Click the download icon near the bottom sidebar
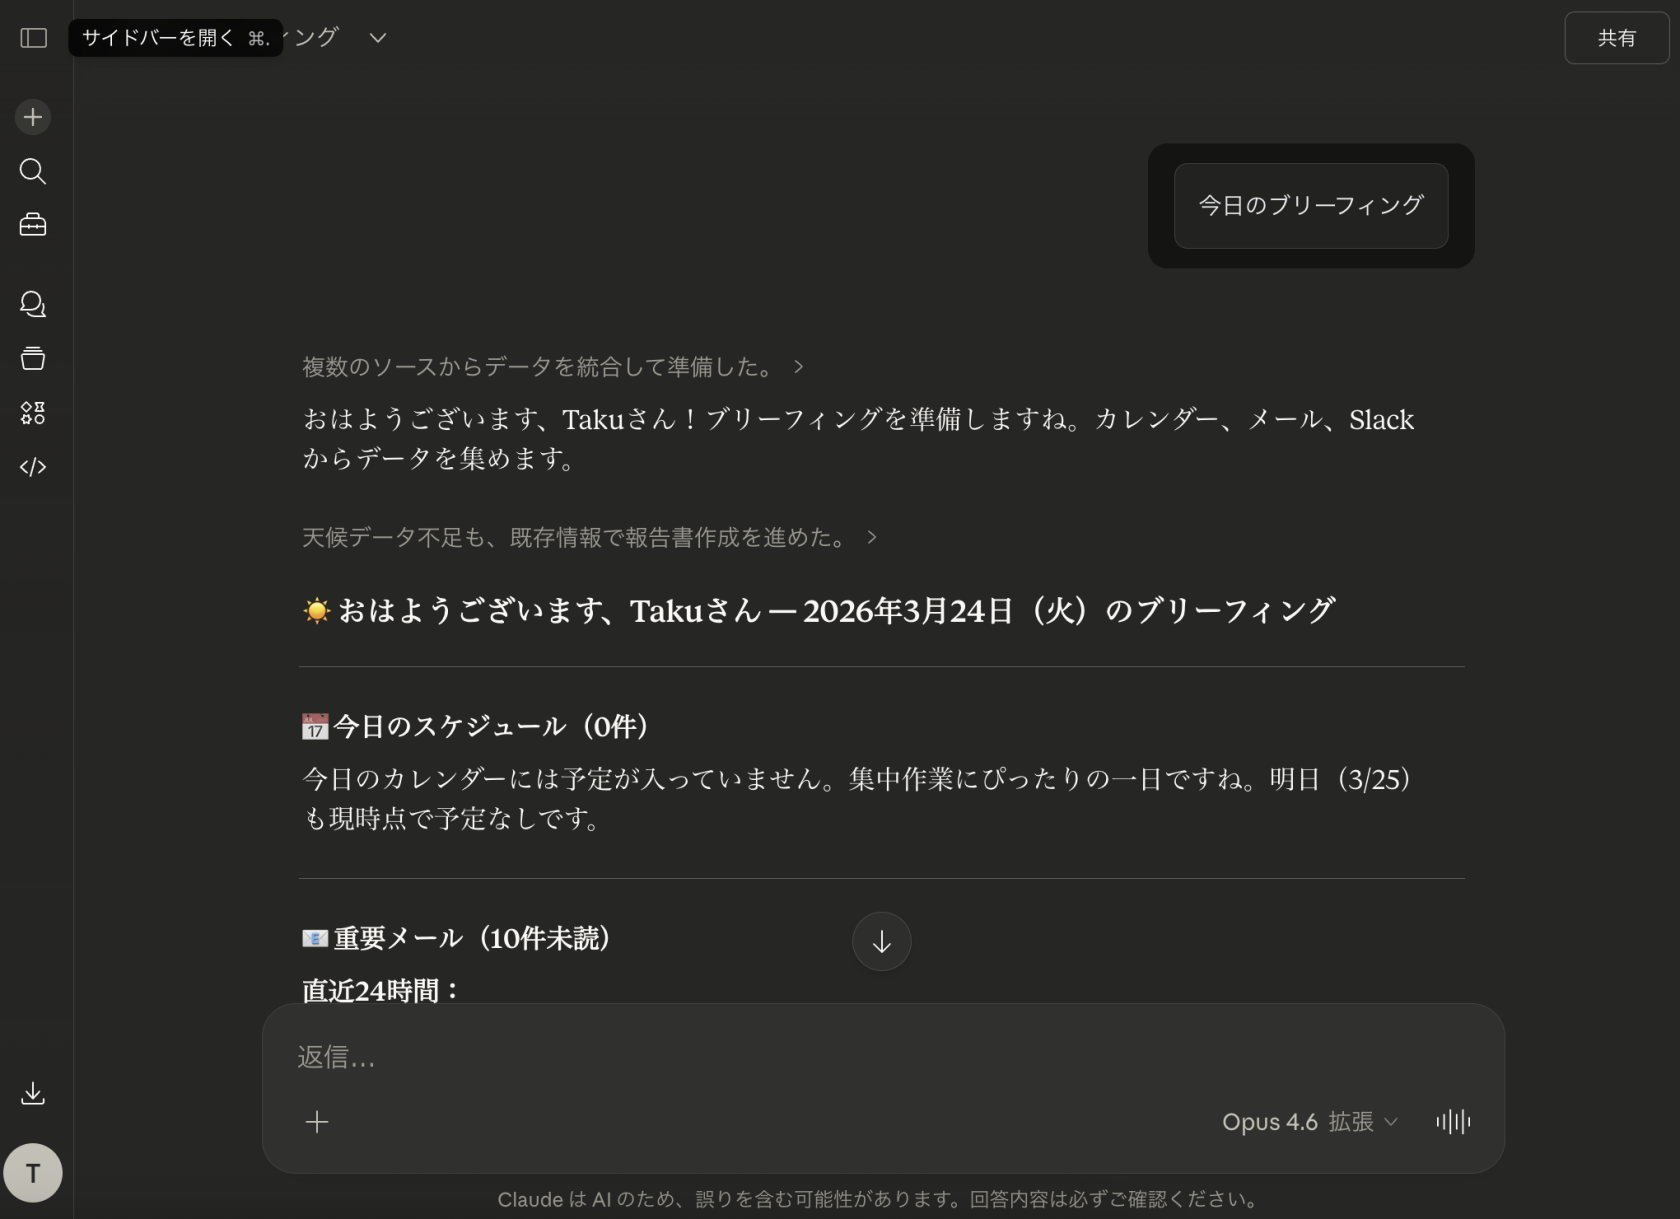This screenshot has width=1680, height=1219. click(33, 1093)
